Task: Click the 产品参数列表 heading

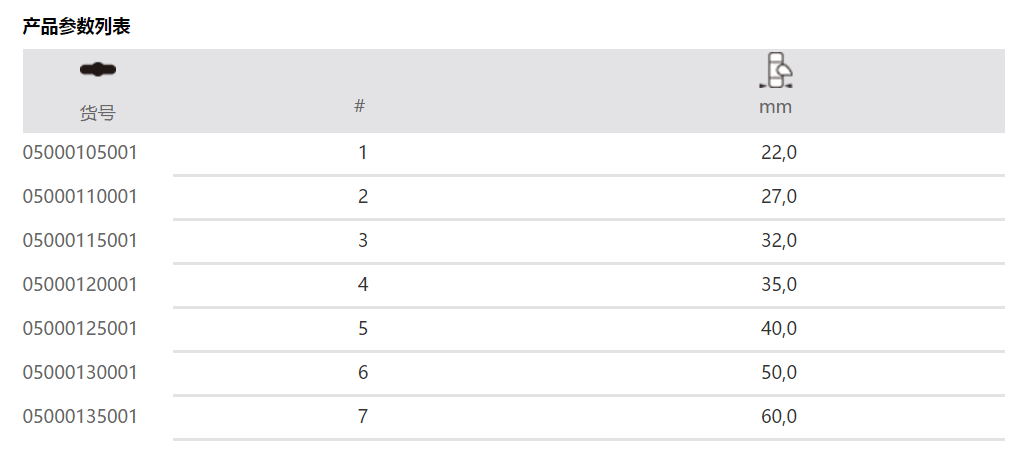Action: point(77,27)
